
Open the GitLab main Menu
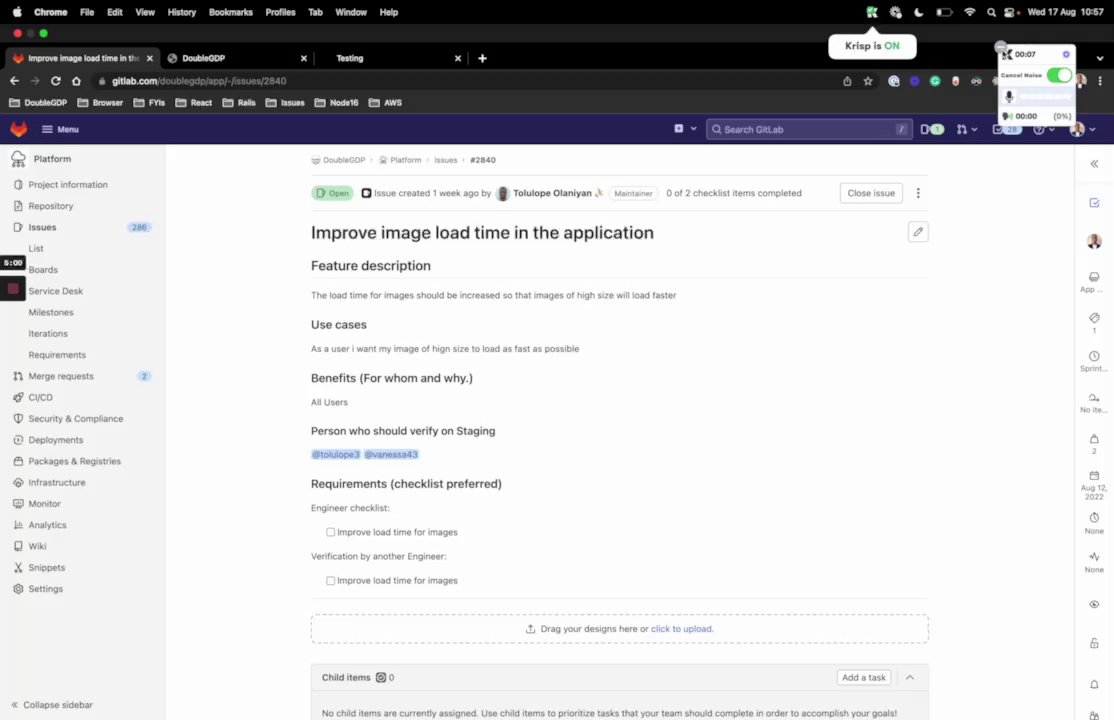tap(60, 129)
